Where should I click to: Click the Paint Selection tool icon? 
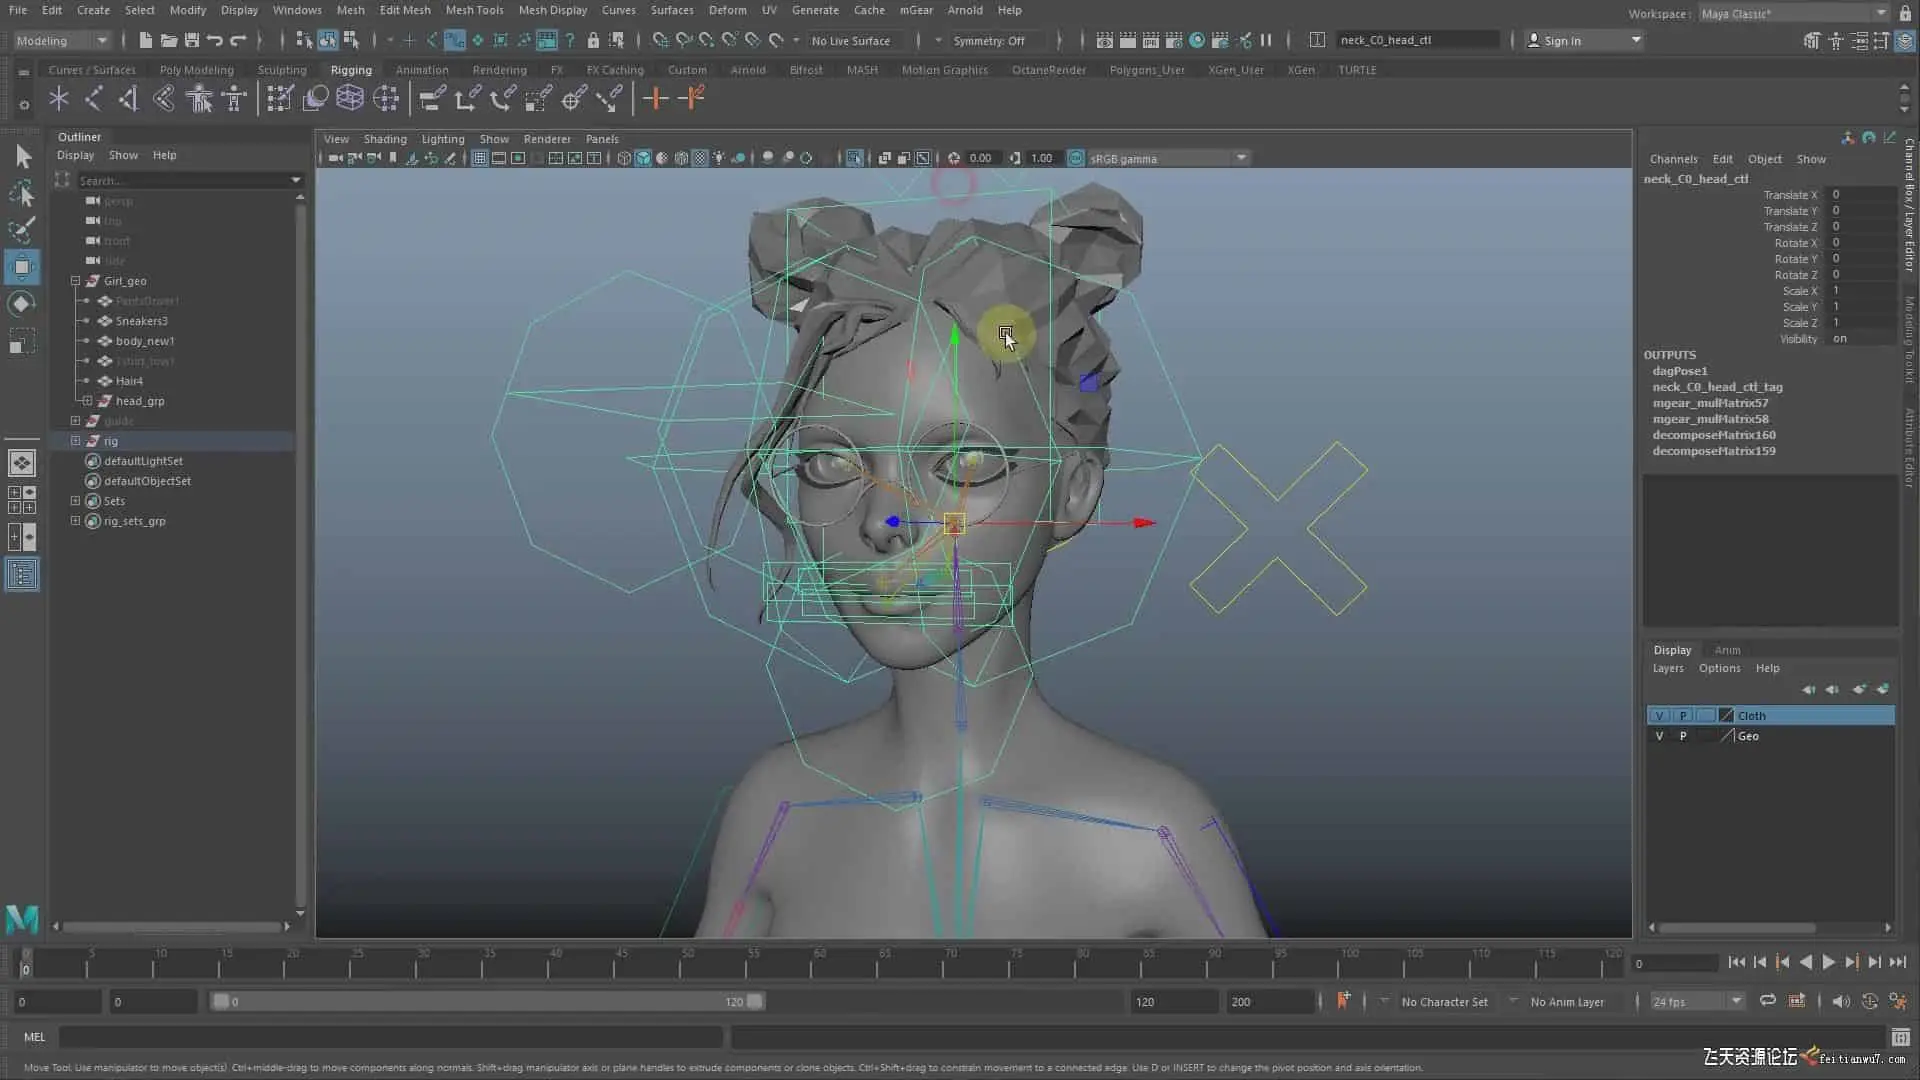click(22, 229)
